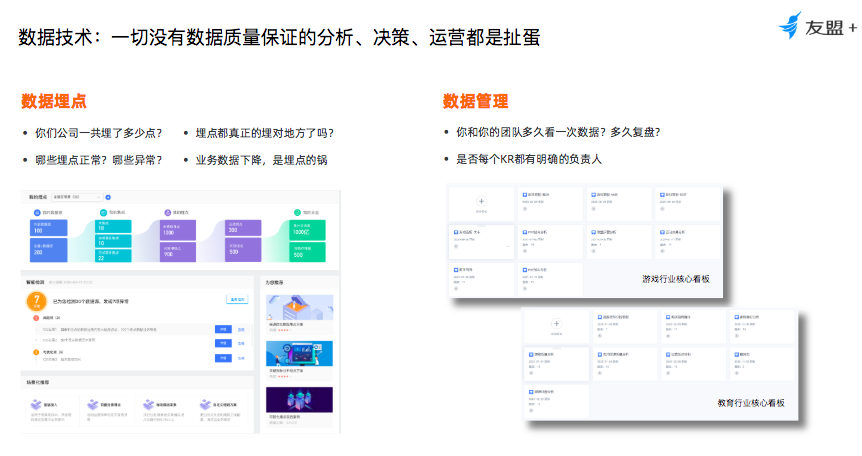Click the orange score badge showing 7
Viewport: 862px width, 456px height.
point(37,300)
